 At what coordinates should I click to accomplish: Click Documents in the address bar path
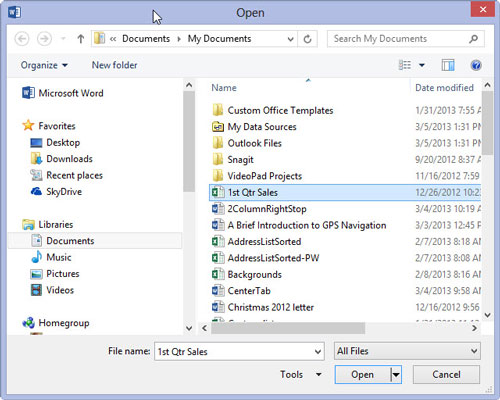pyautogui.click(x=146, y=39)
